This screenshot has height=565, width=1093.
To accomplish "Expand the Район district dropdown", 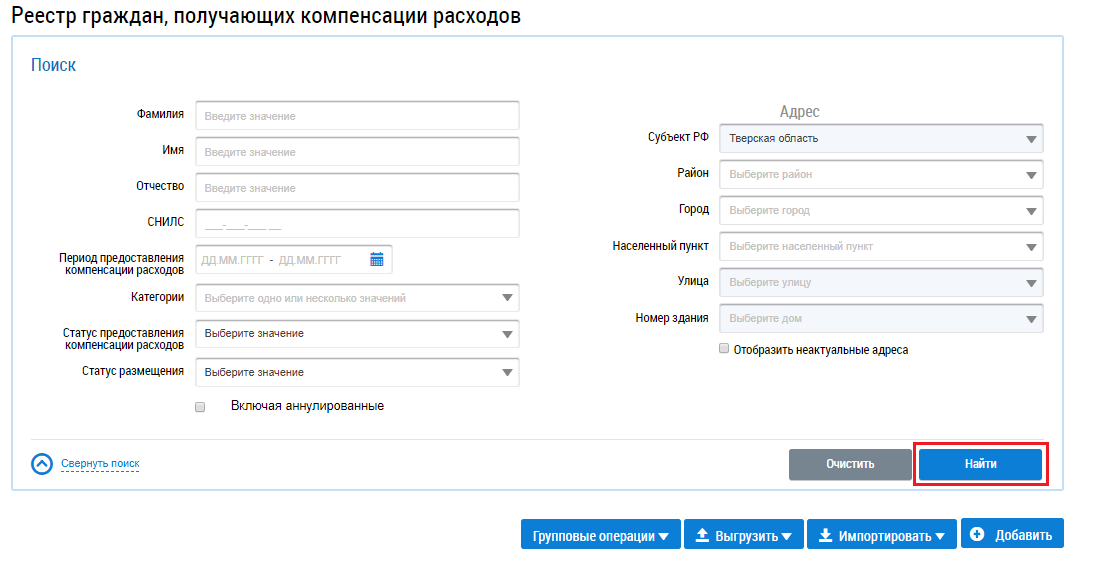I will (x=882, y=175).
